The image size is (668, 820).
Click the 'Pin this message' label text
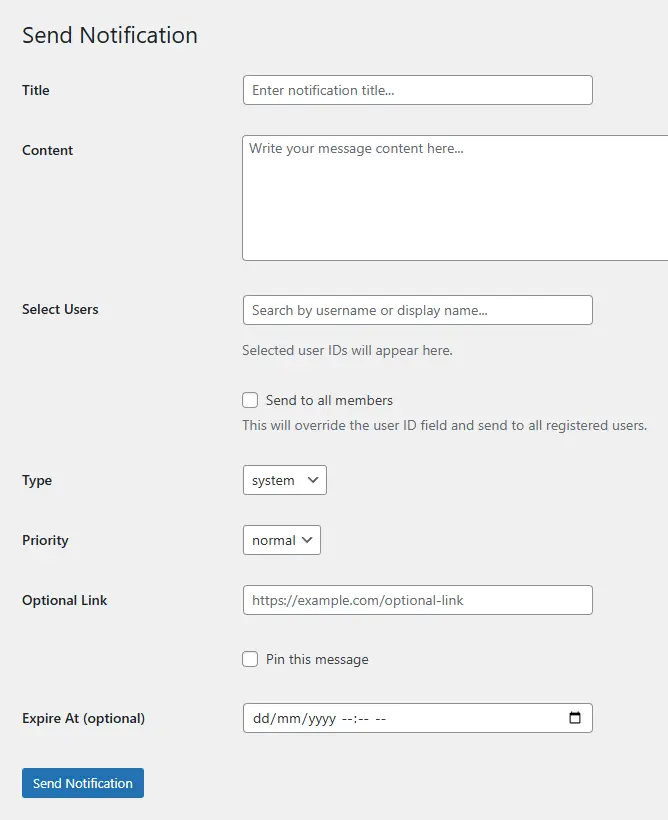(317, 659)
